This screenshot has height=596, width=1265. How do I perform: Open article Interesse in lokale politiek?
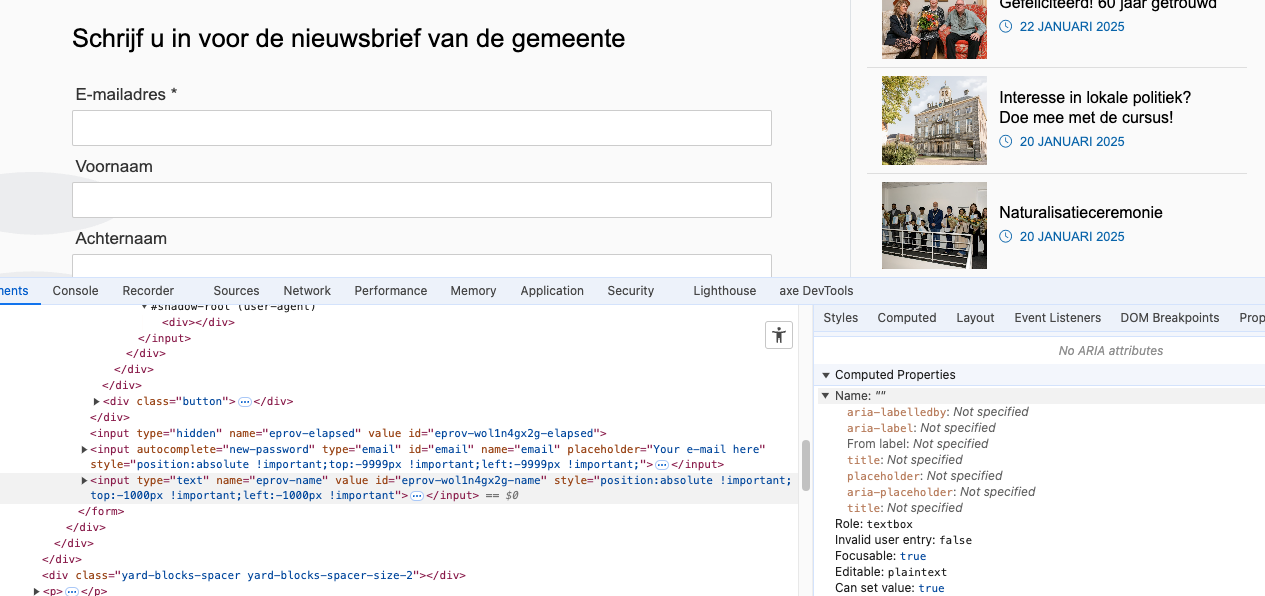[1095, 107]
